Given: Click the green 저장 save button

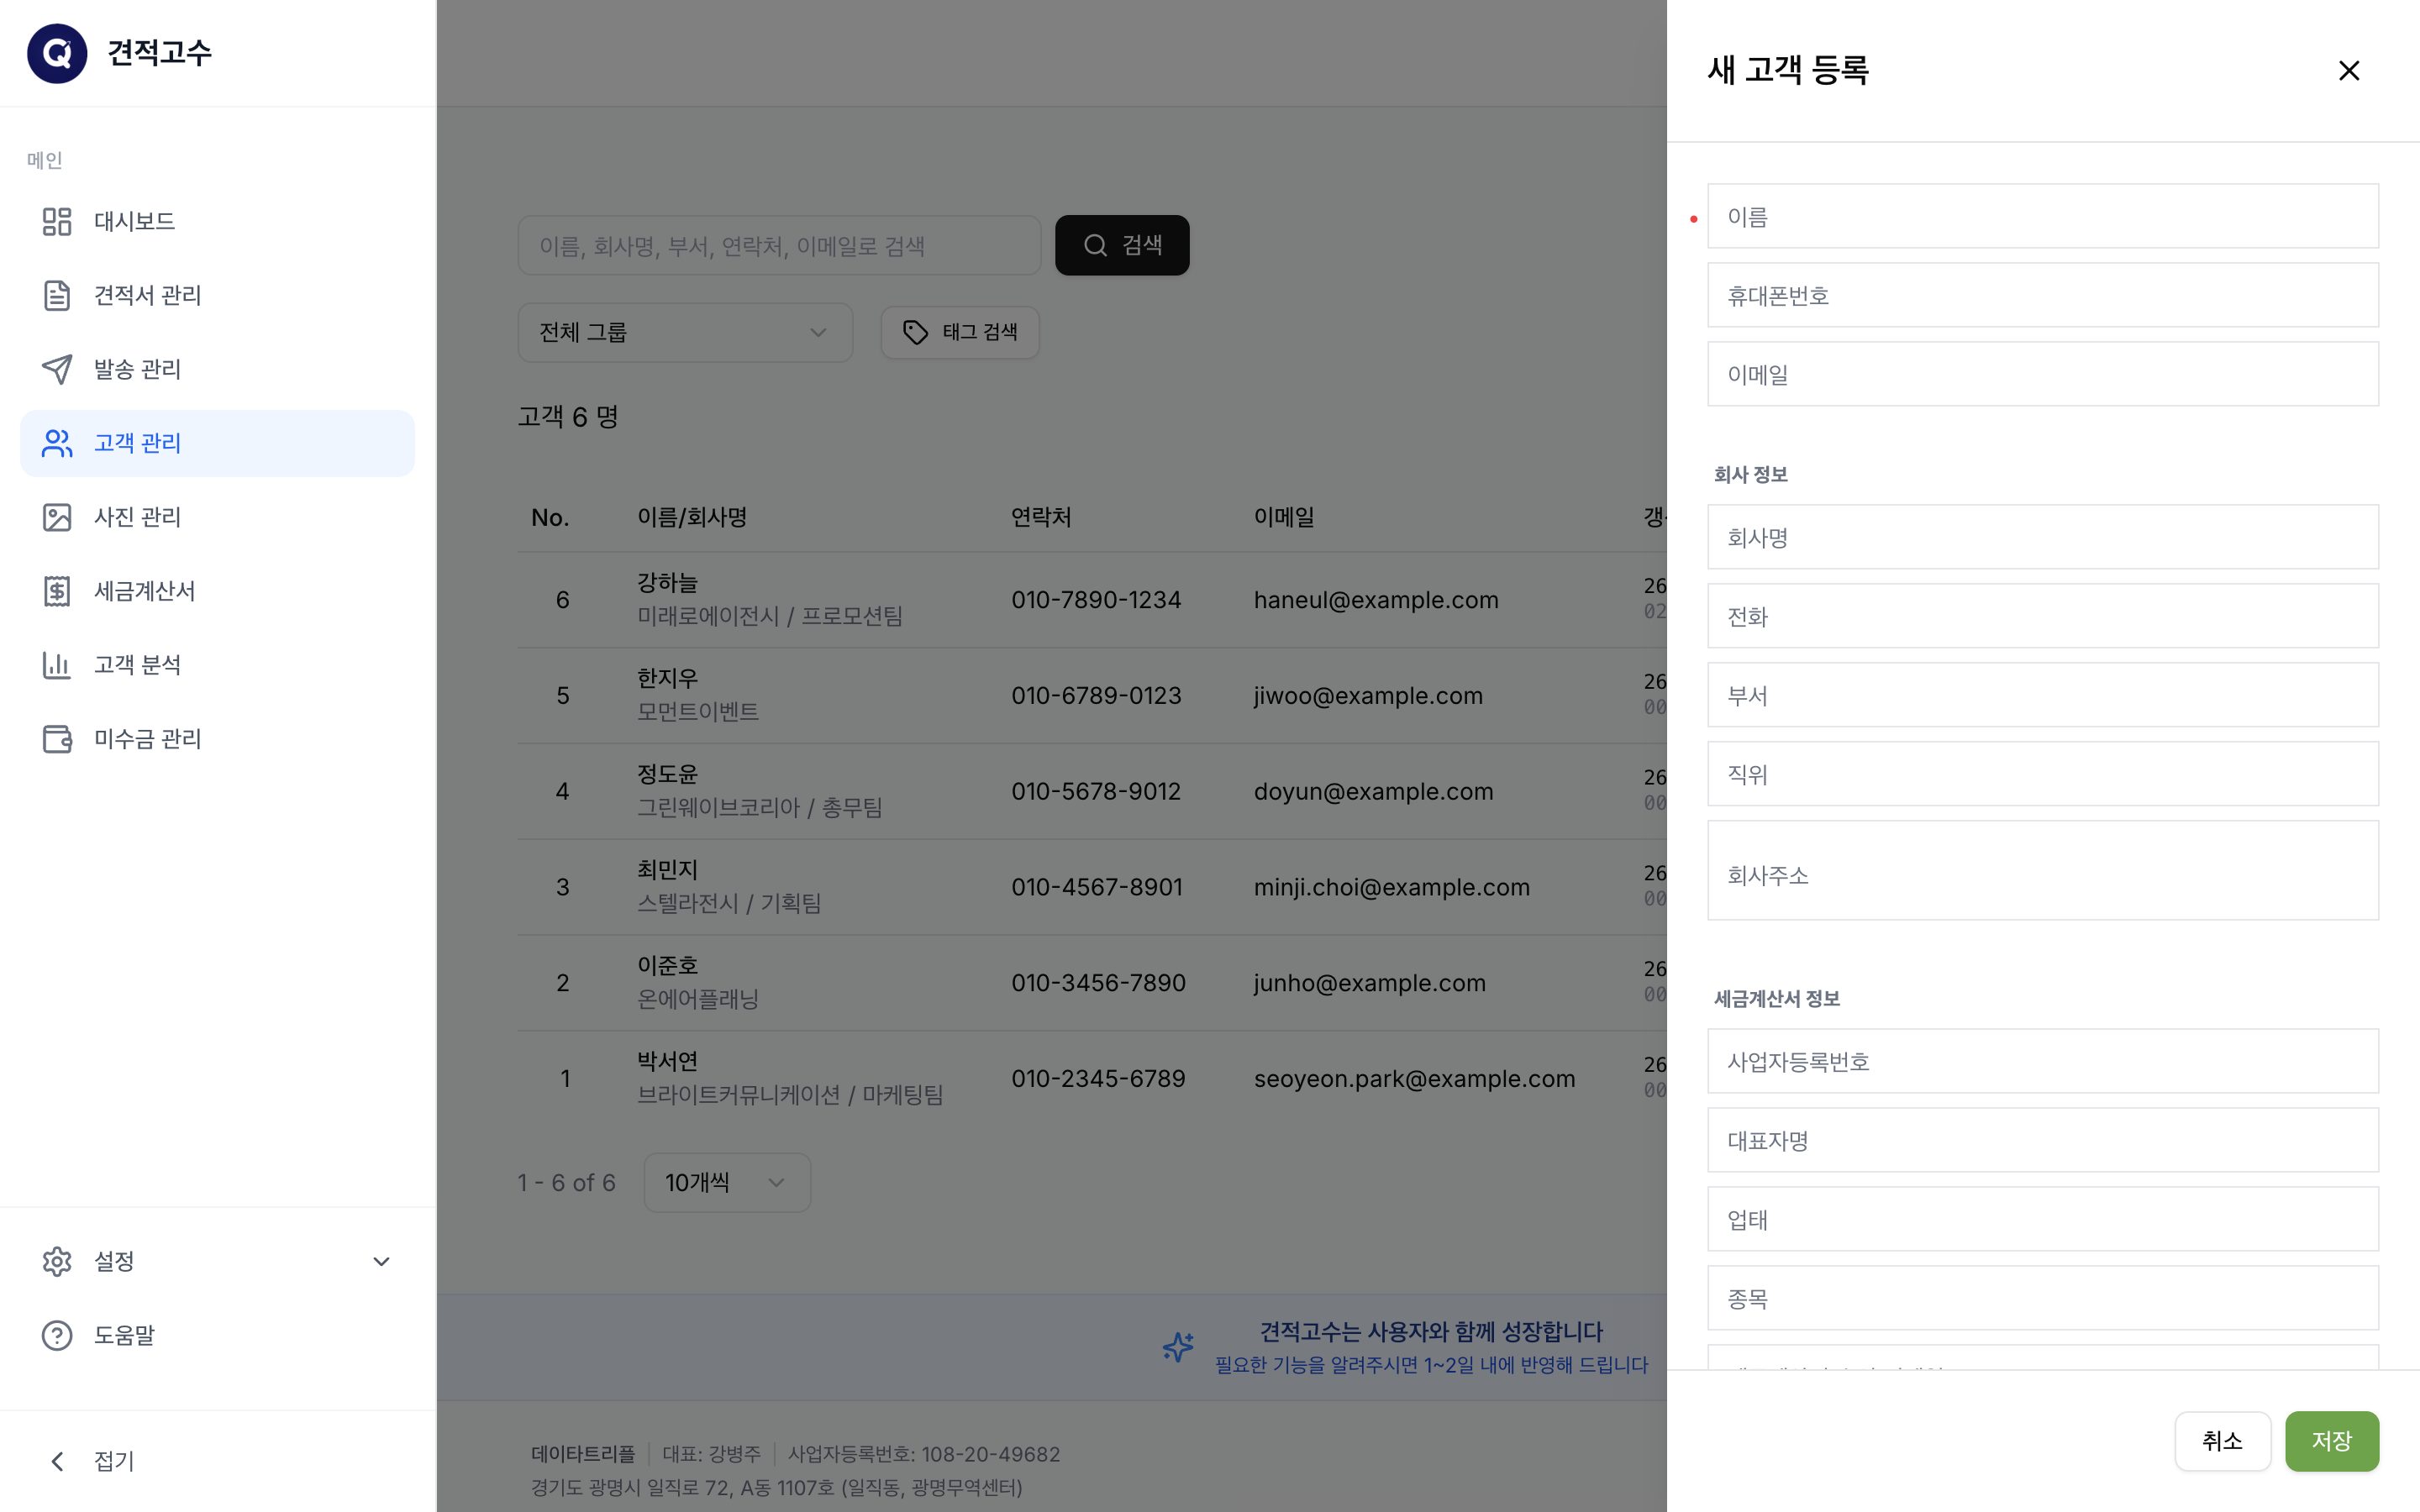Looking at the screenshot, I should pos(2332,1441).
